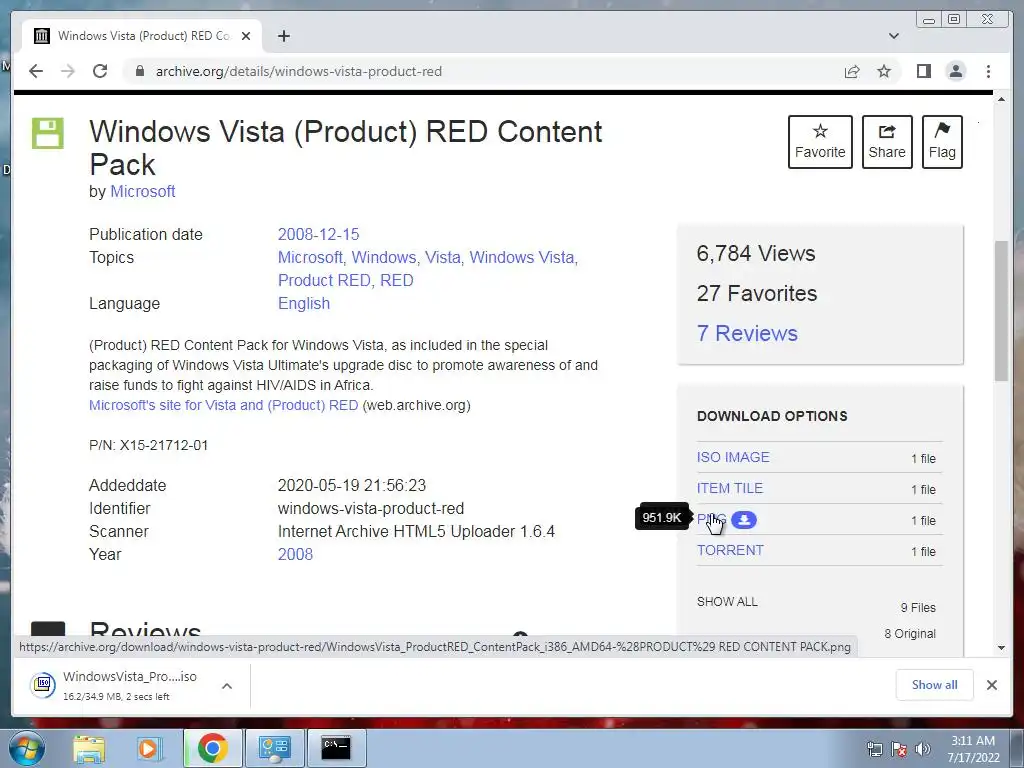Click the DOWNLOAD OPTIONS heading
Screen dimensions: 1024x768
[x=772, y=416]
